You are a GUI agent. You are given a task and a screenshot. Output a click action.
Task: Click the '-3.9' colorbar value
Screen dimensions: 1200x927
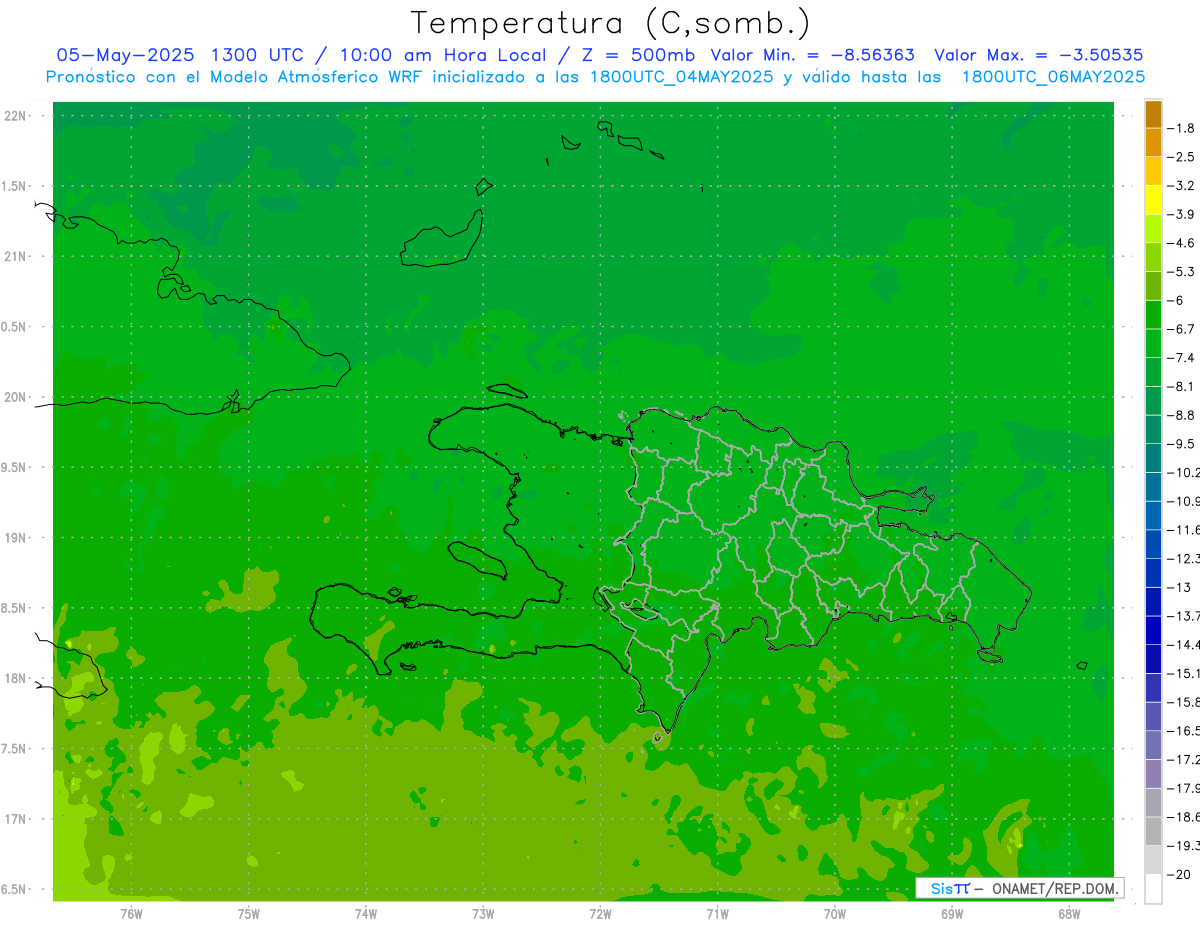[1182, 214]
